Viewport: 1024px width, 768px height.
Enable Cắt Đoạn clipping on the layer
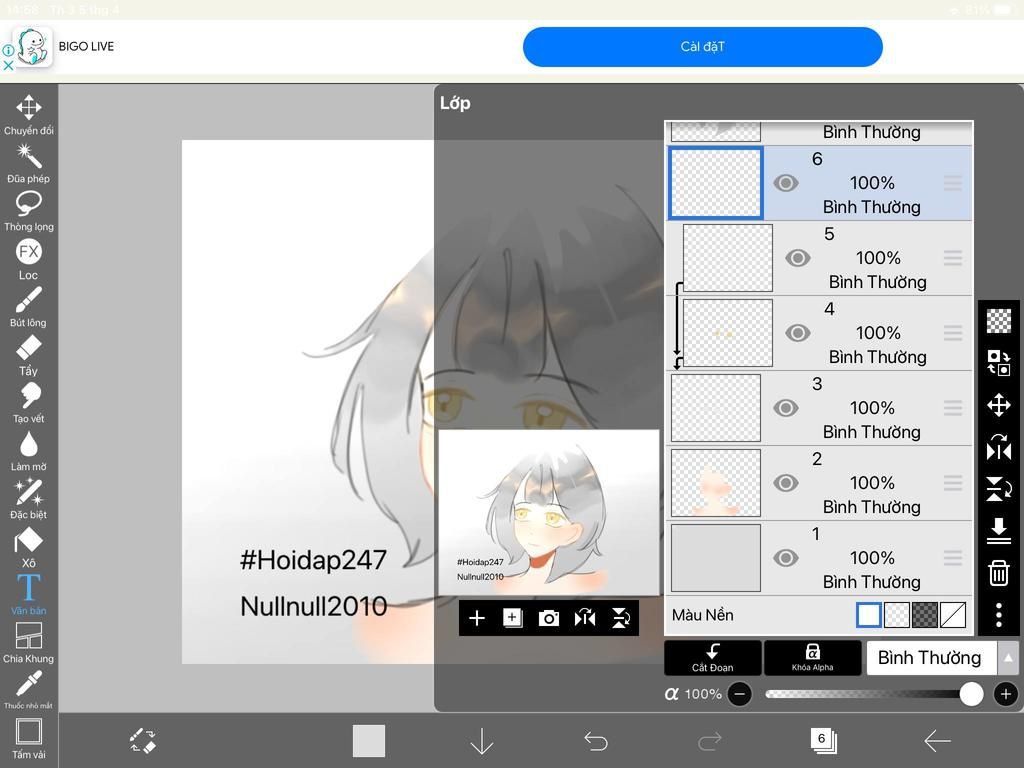[x=712, y=658]
